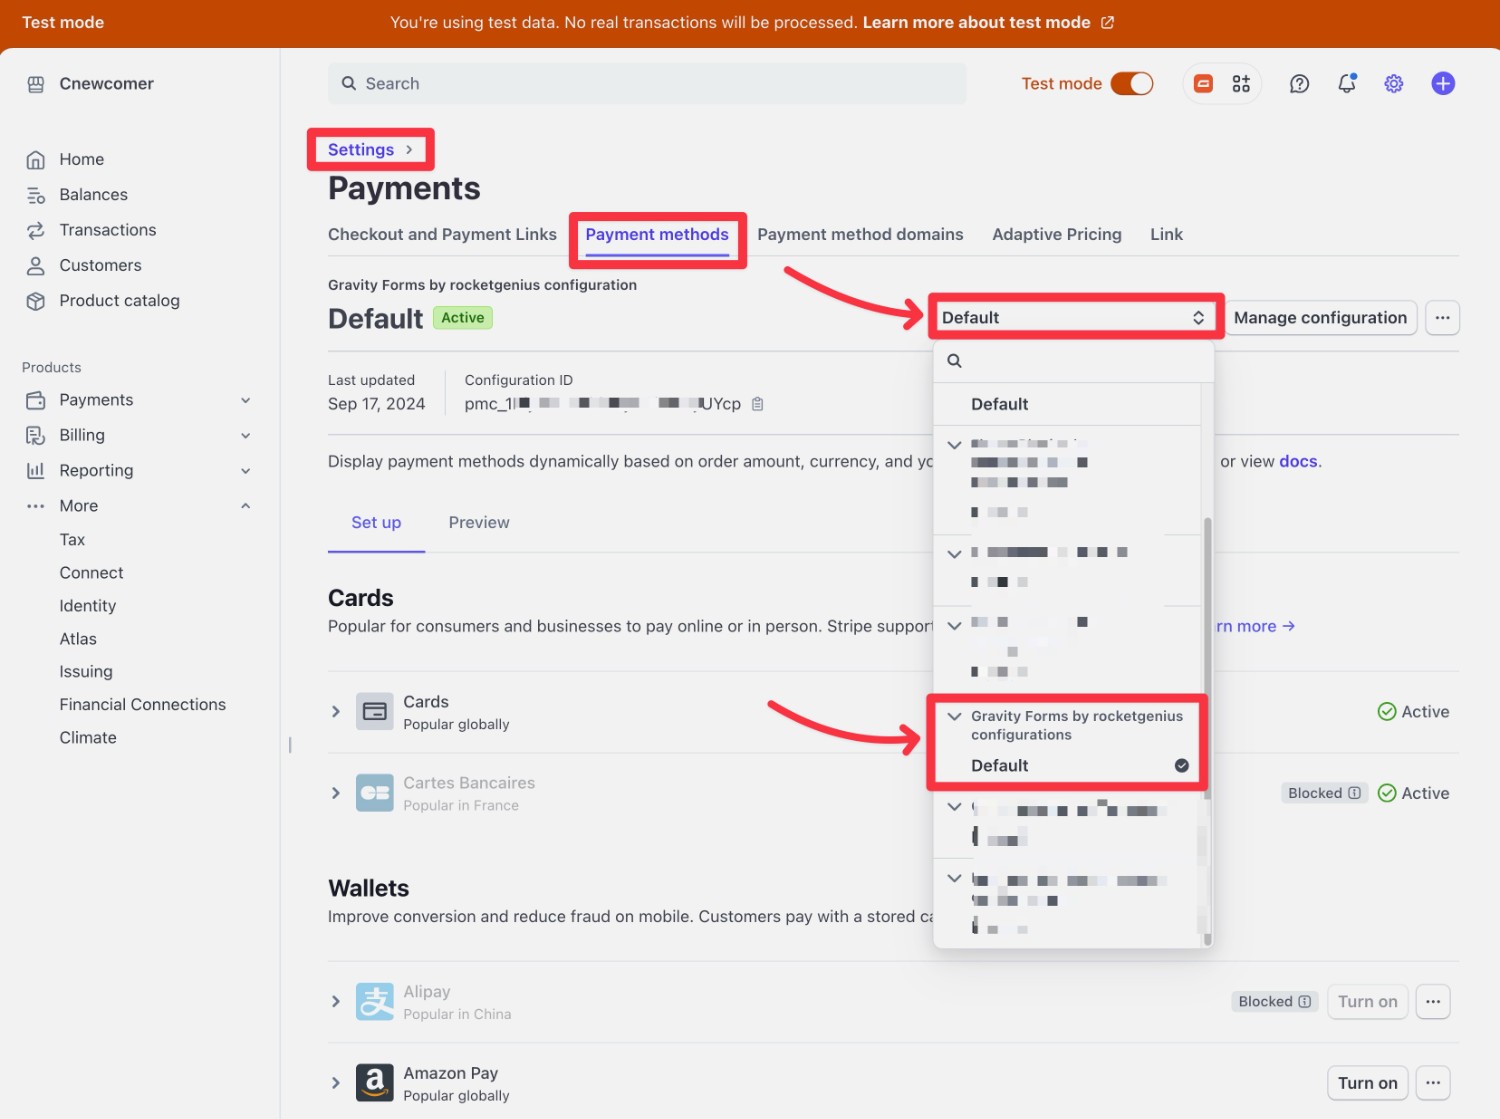Open Climate in the sidebar

pos(88,738)
